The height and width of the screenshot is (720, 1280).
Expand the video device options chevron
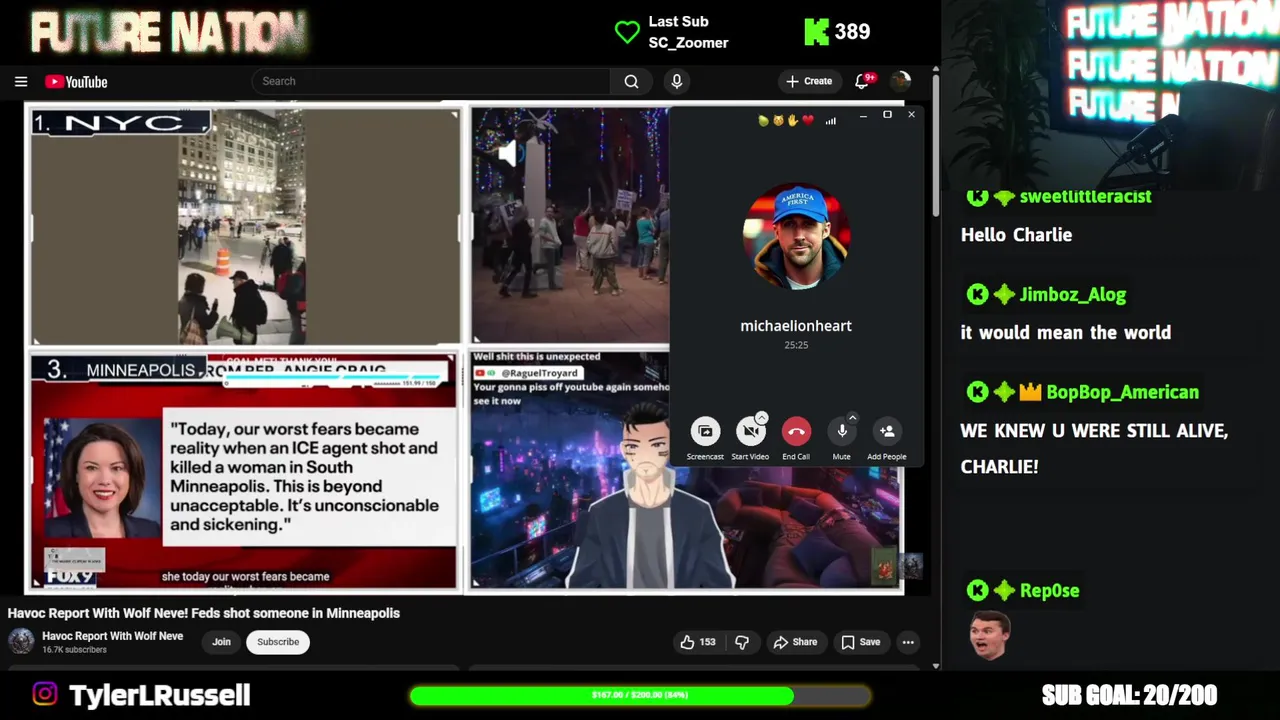click(x=762, y=417)
